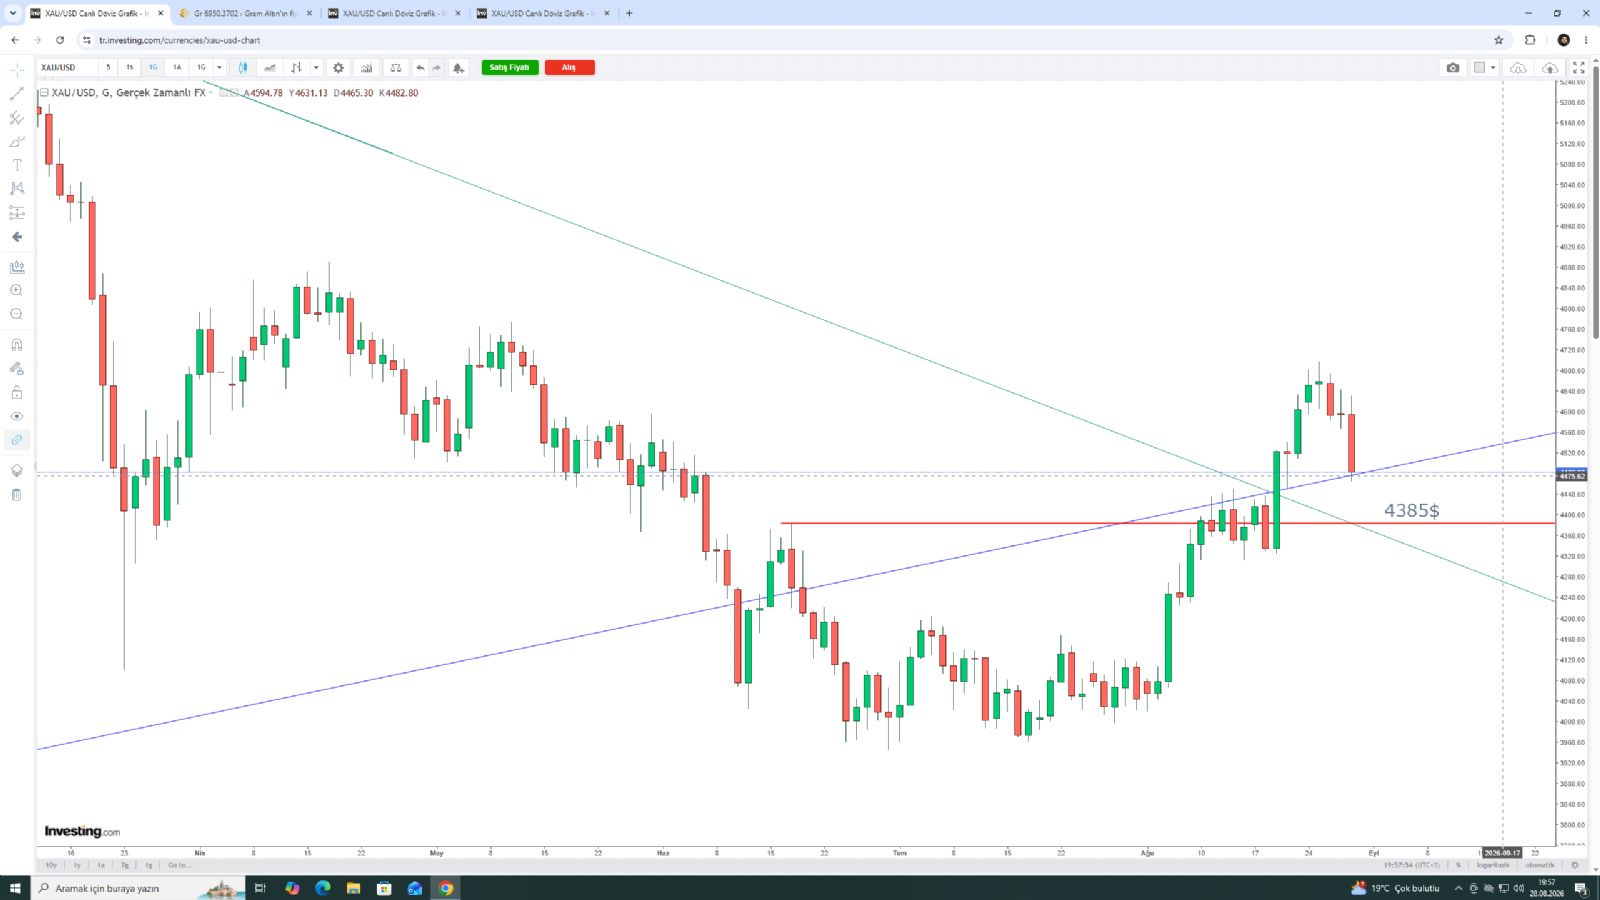The height and width of the screenshot is (900, 1600).
Task: Open the compare symbols tool
Action: point(396,68)
